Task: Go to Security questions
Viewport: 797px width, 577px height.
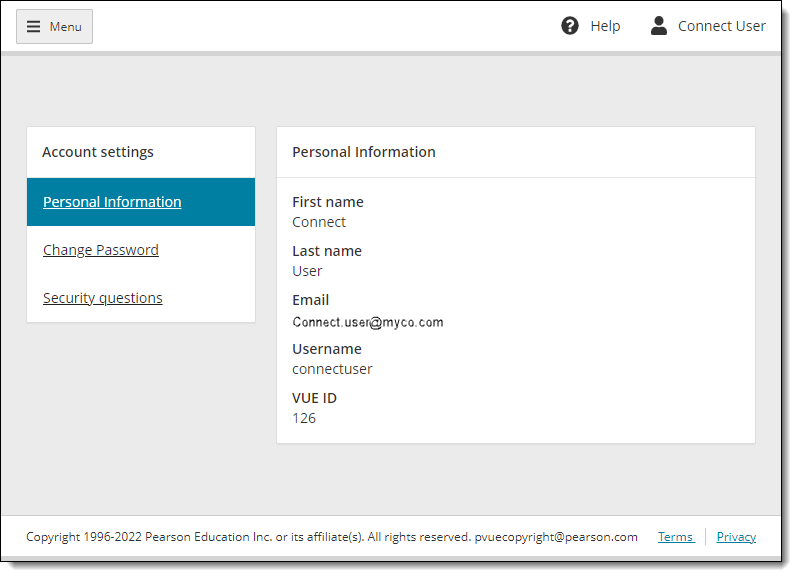Action: pyautogui.click(x=103, y=298)
